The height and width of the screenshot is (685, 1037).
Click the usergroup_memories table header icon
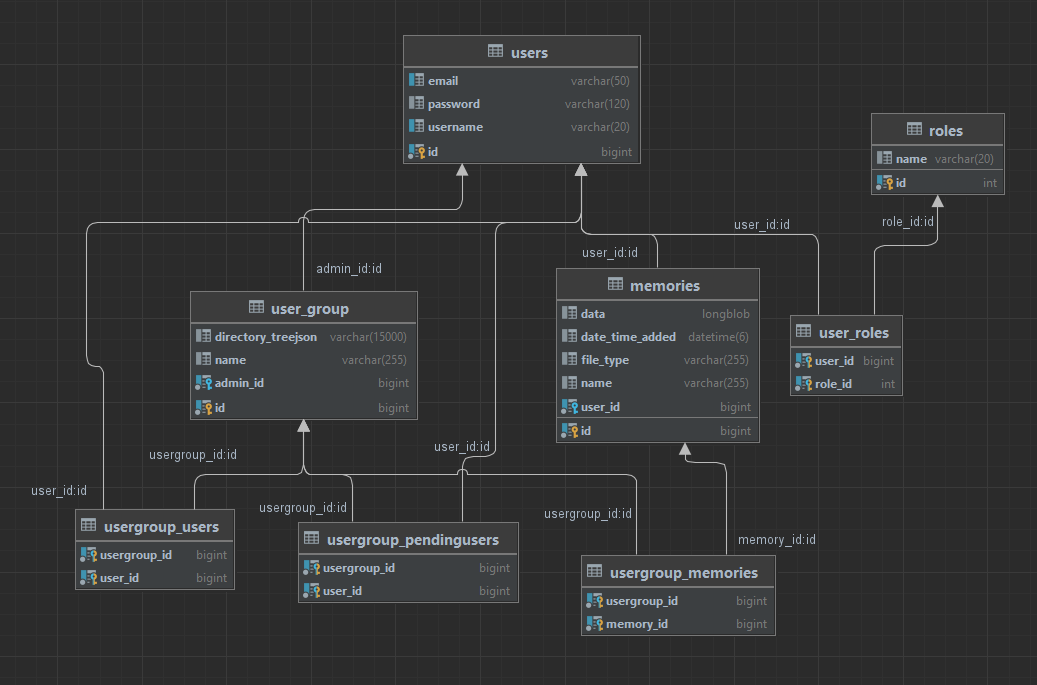click(594, 571)
